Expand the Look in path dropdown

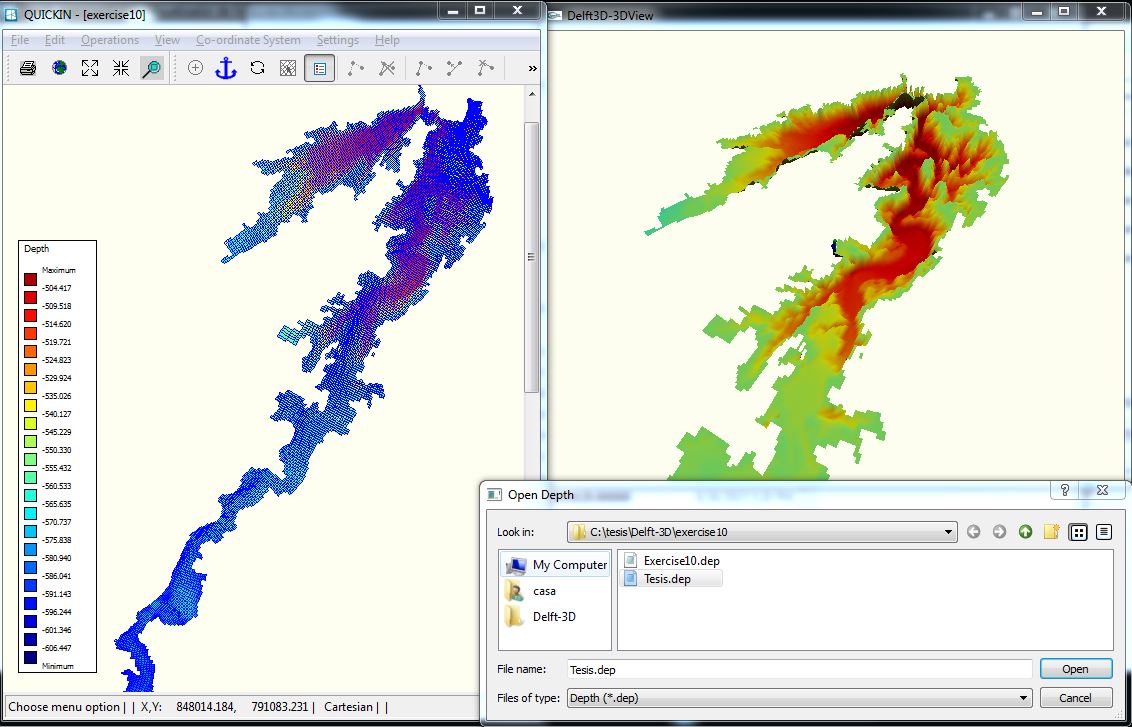click(948, 532)
